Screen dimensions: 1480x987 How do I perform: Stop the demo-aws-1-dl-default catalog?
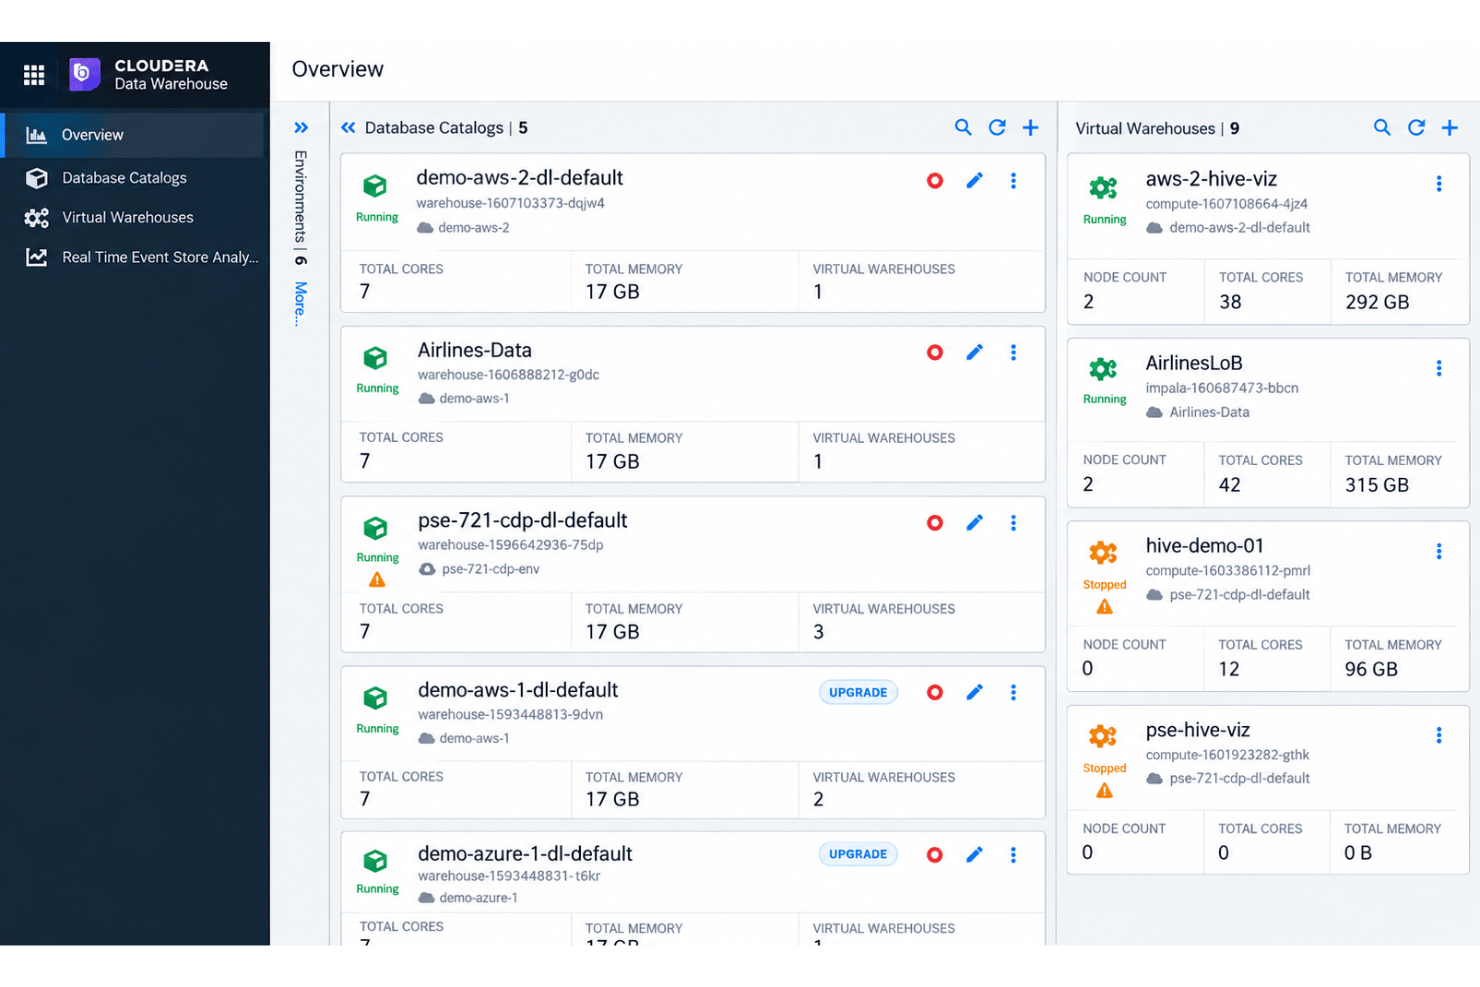click(935, 692)
